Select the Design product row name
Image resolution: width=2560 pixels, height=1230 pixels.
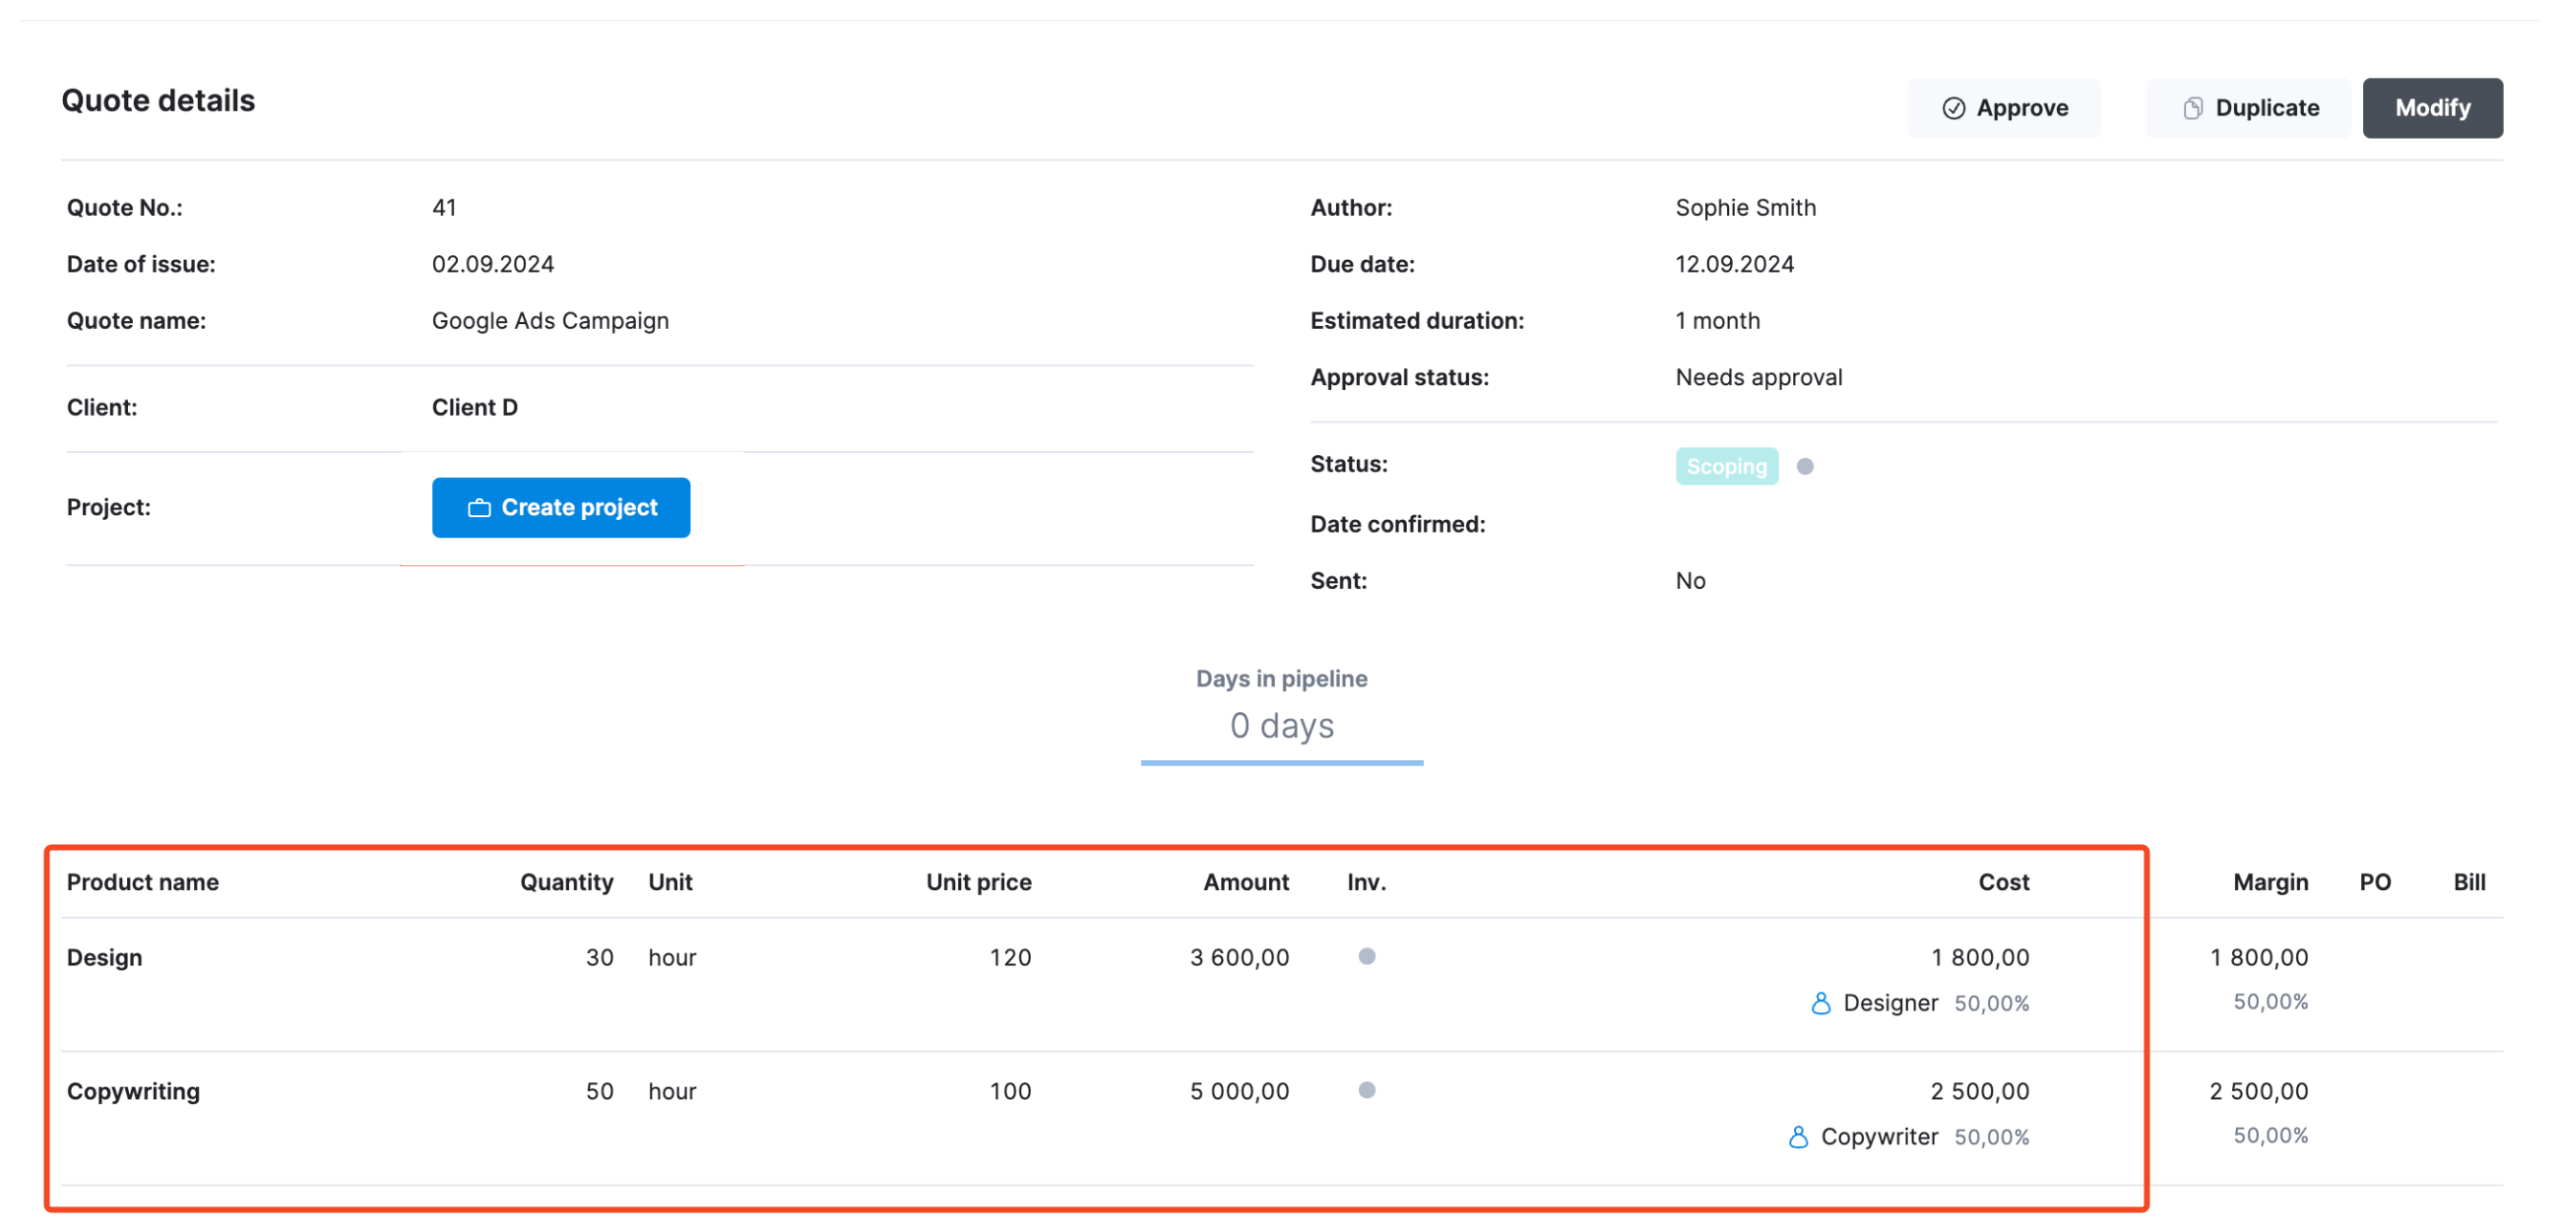click(104, 957)
